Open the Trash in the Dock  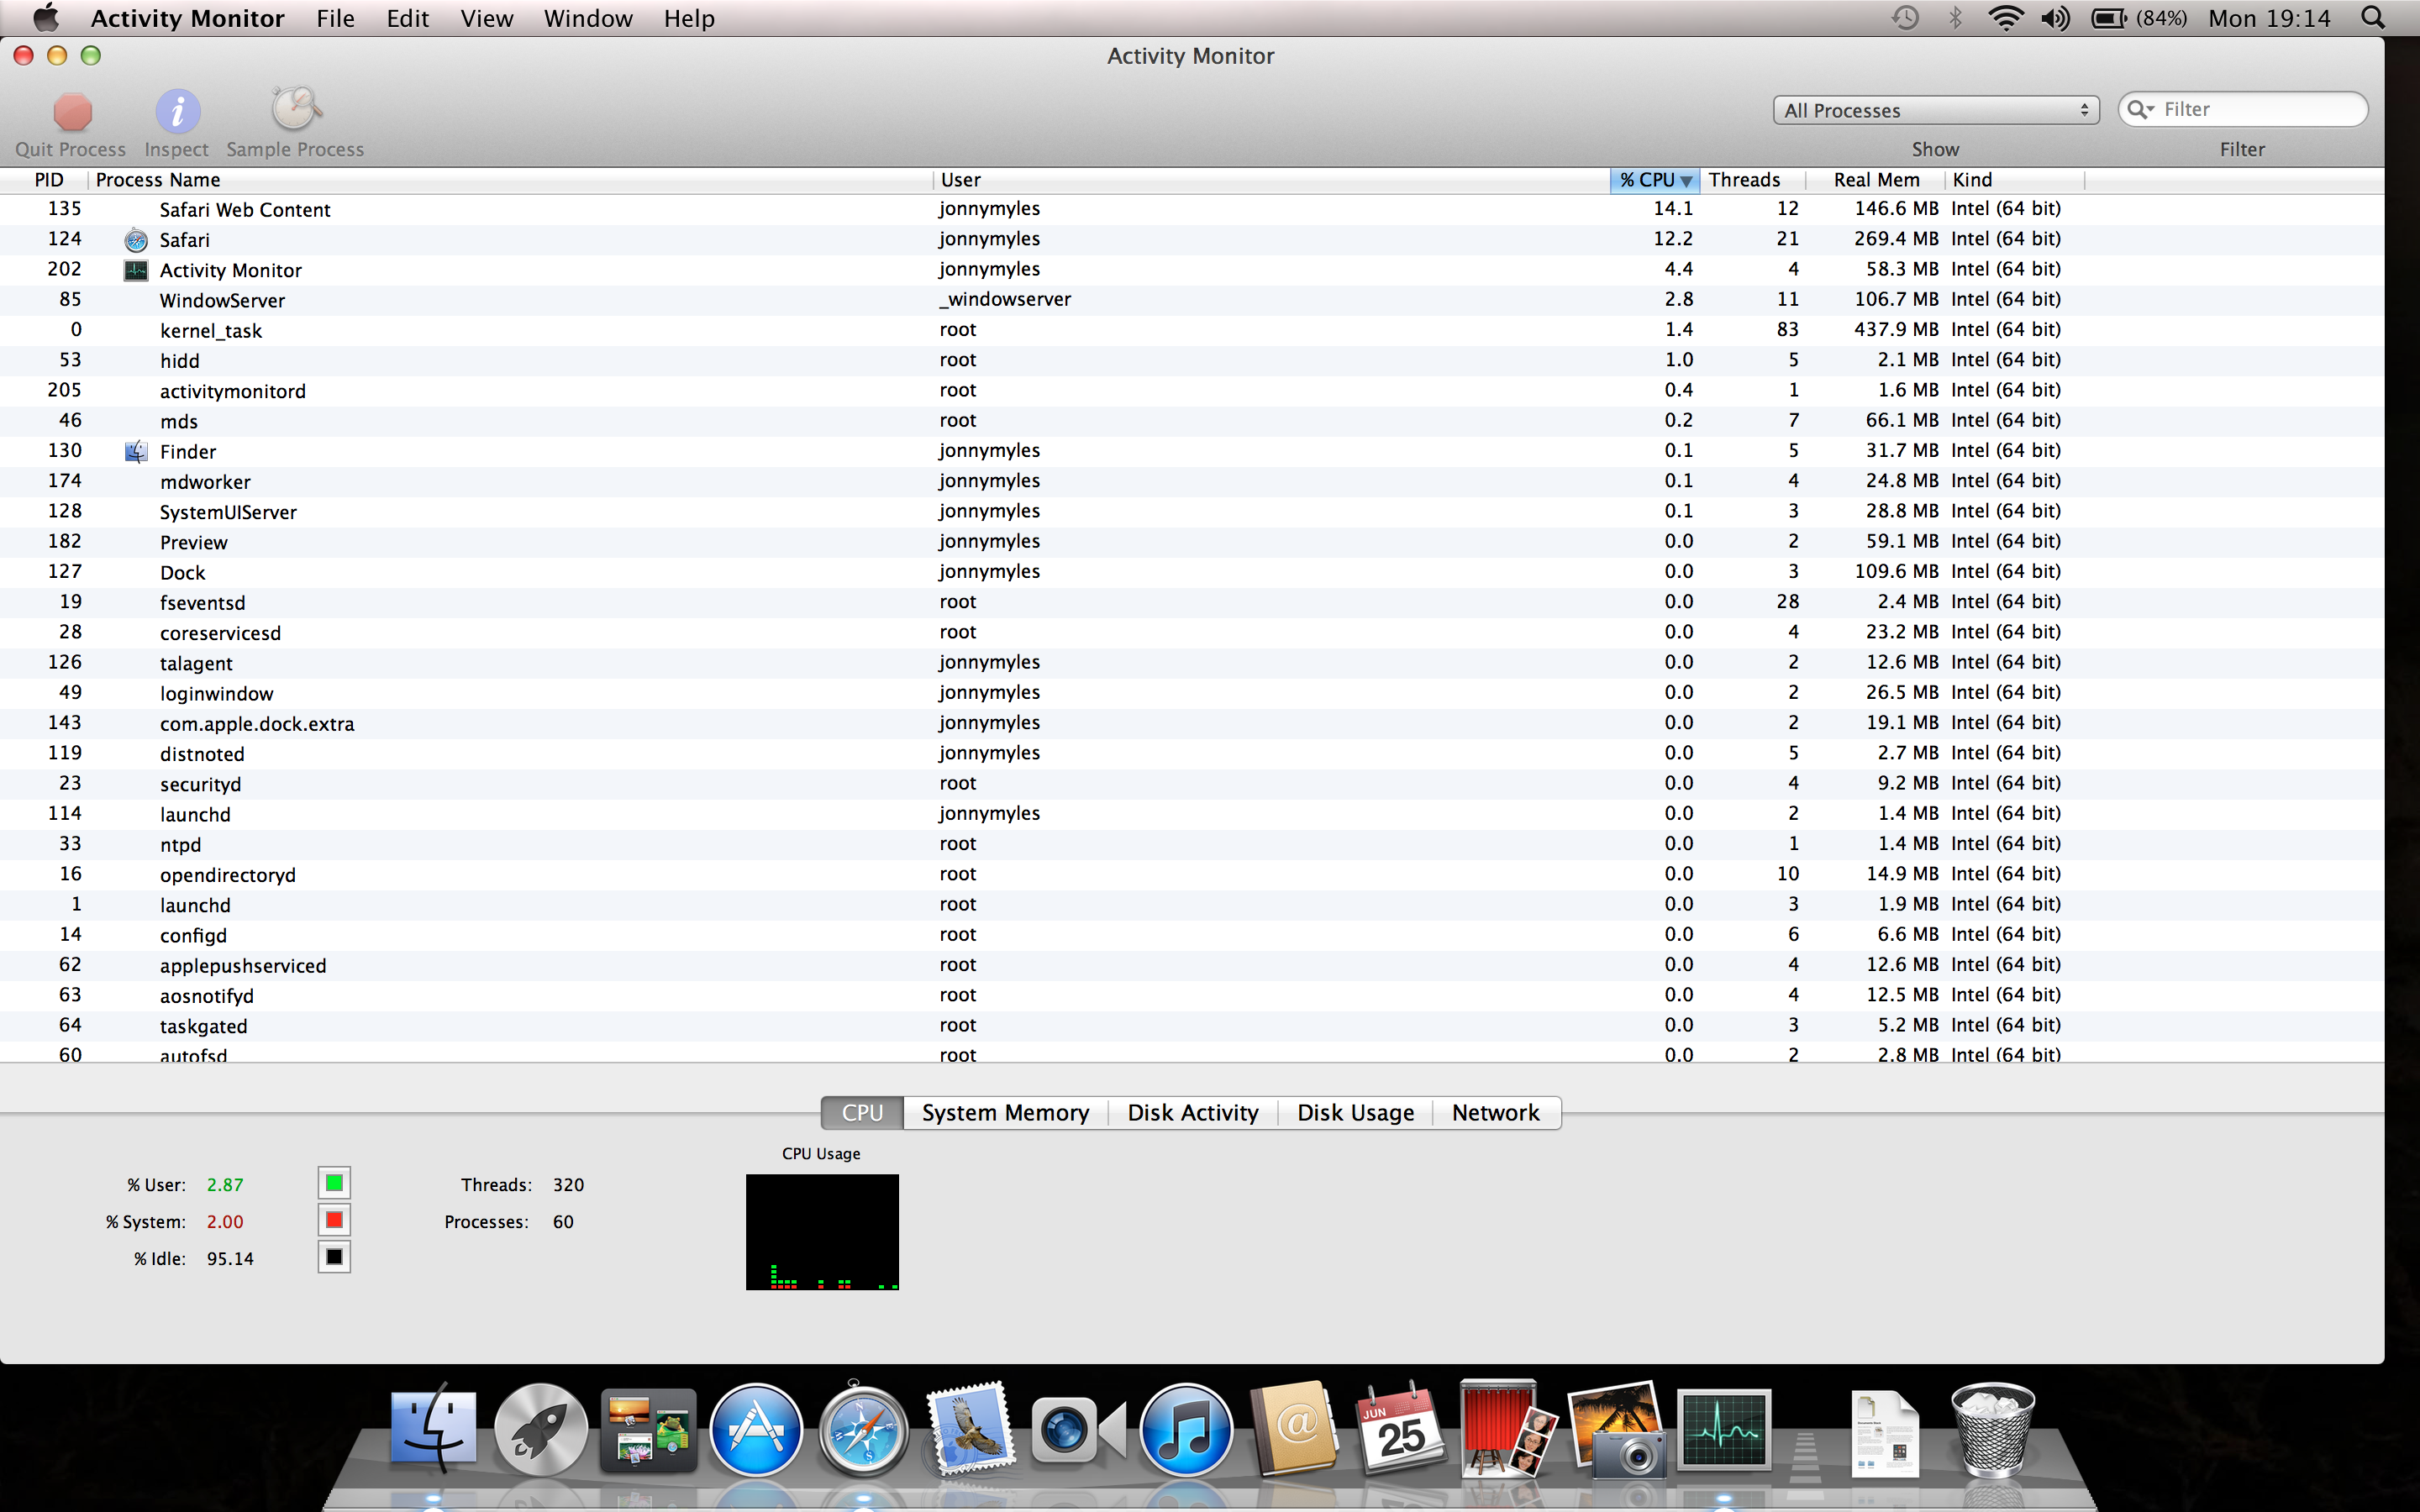point(1993,1430)
